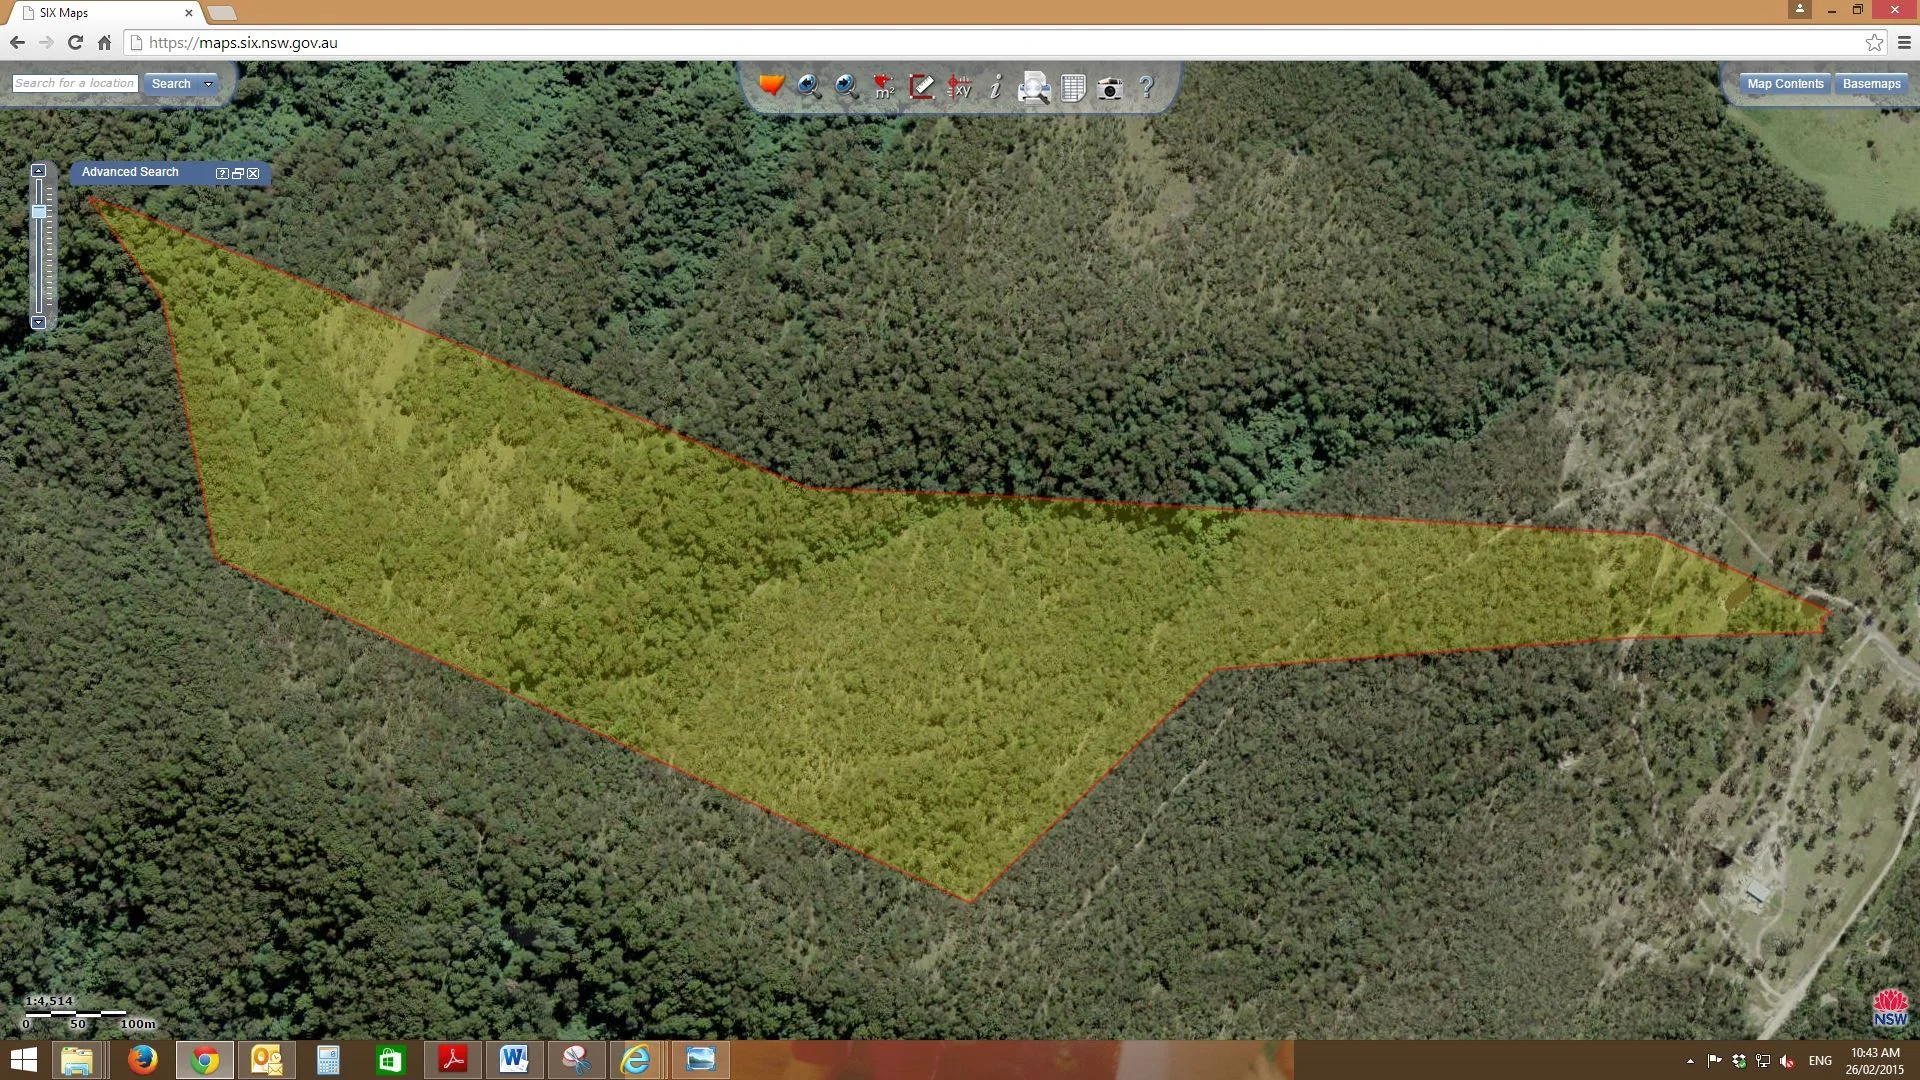The image size is (1920, 1080).
Task: Click the Search for a location field
Action: click(x=73, y=83)
